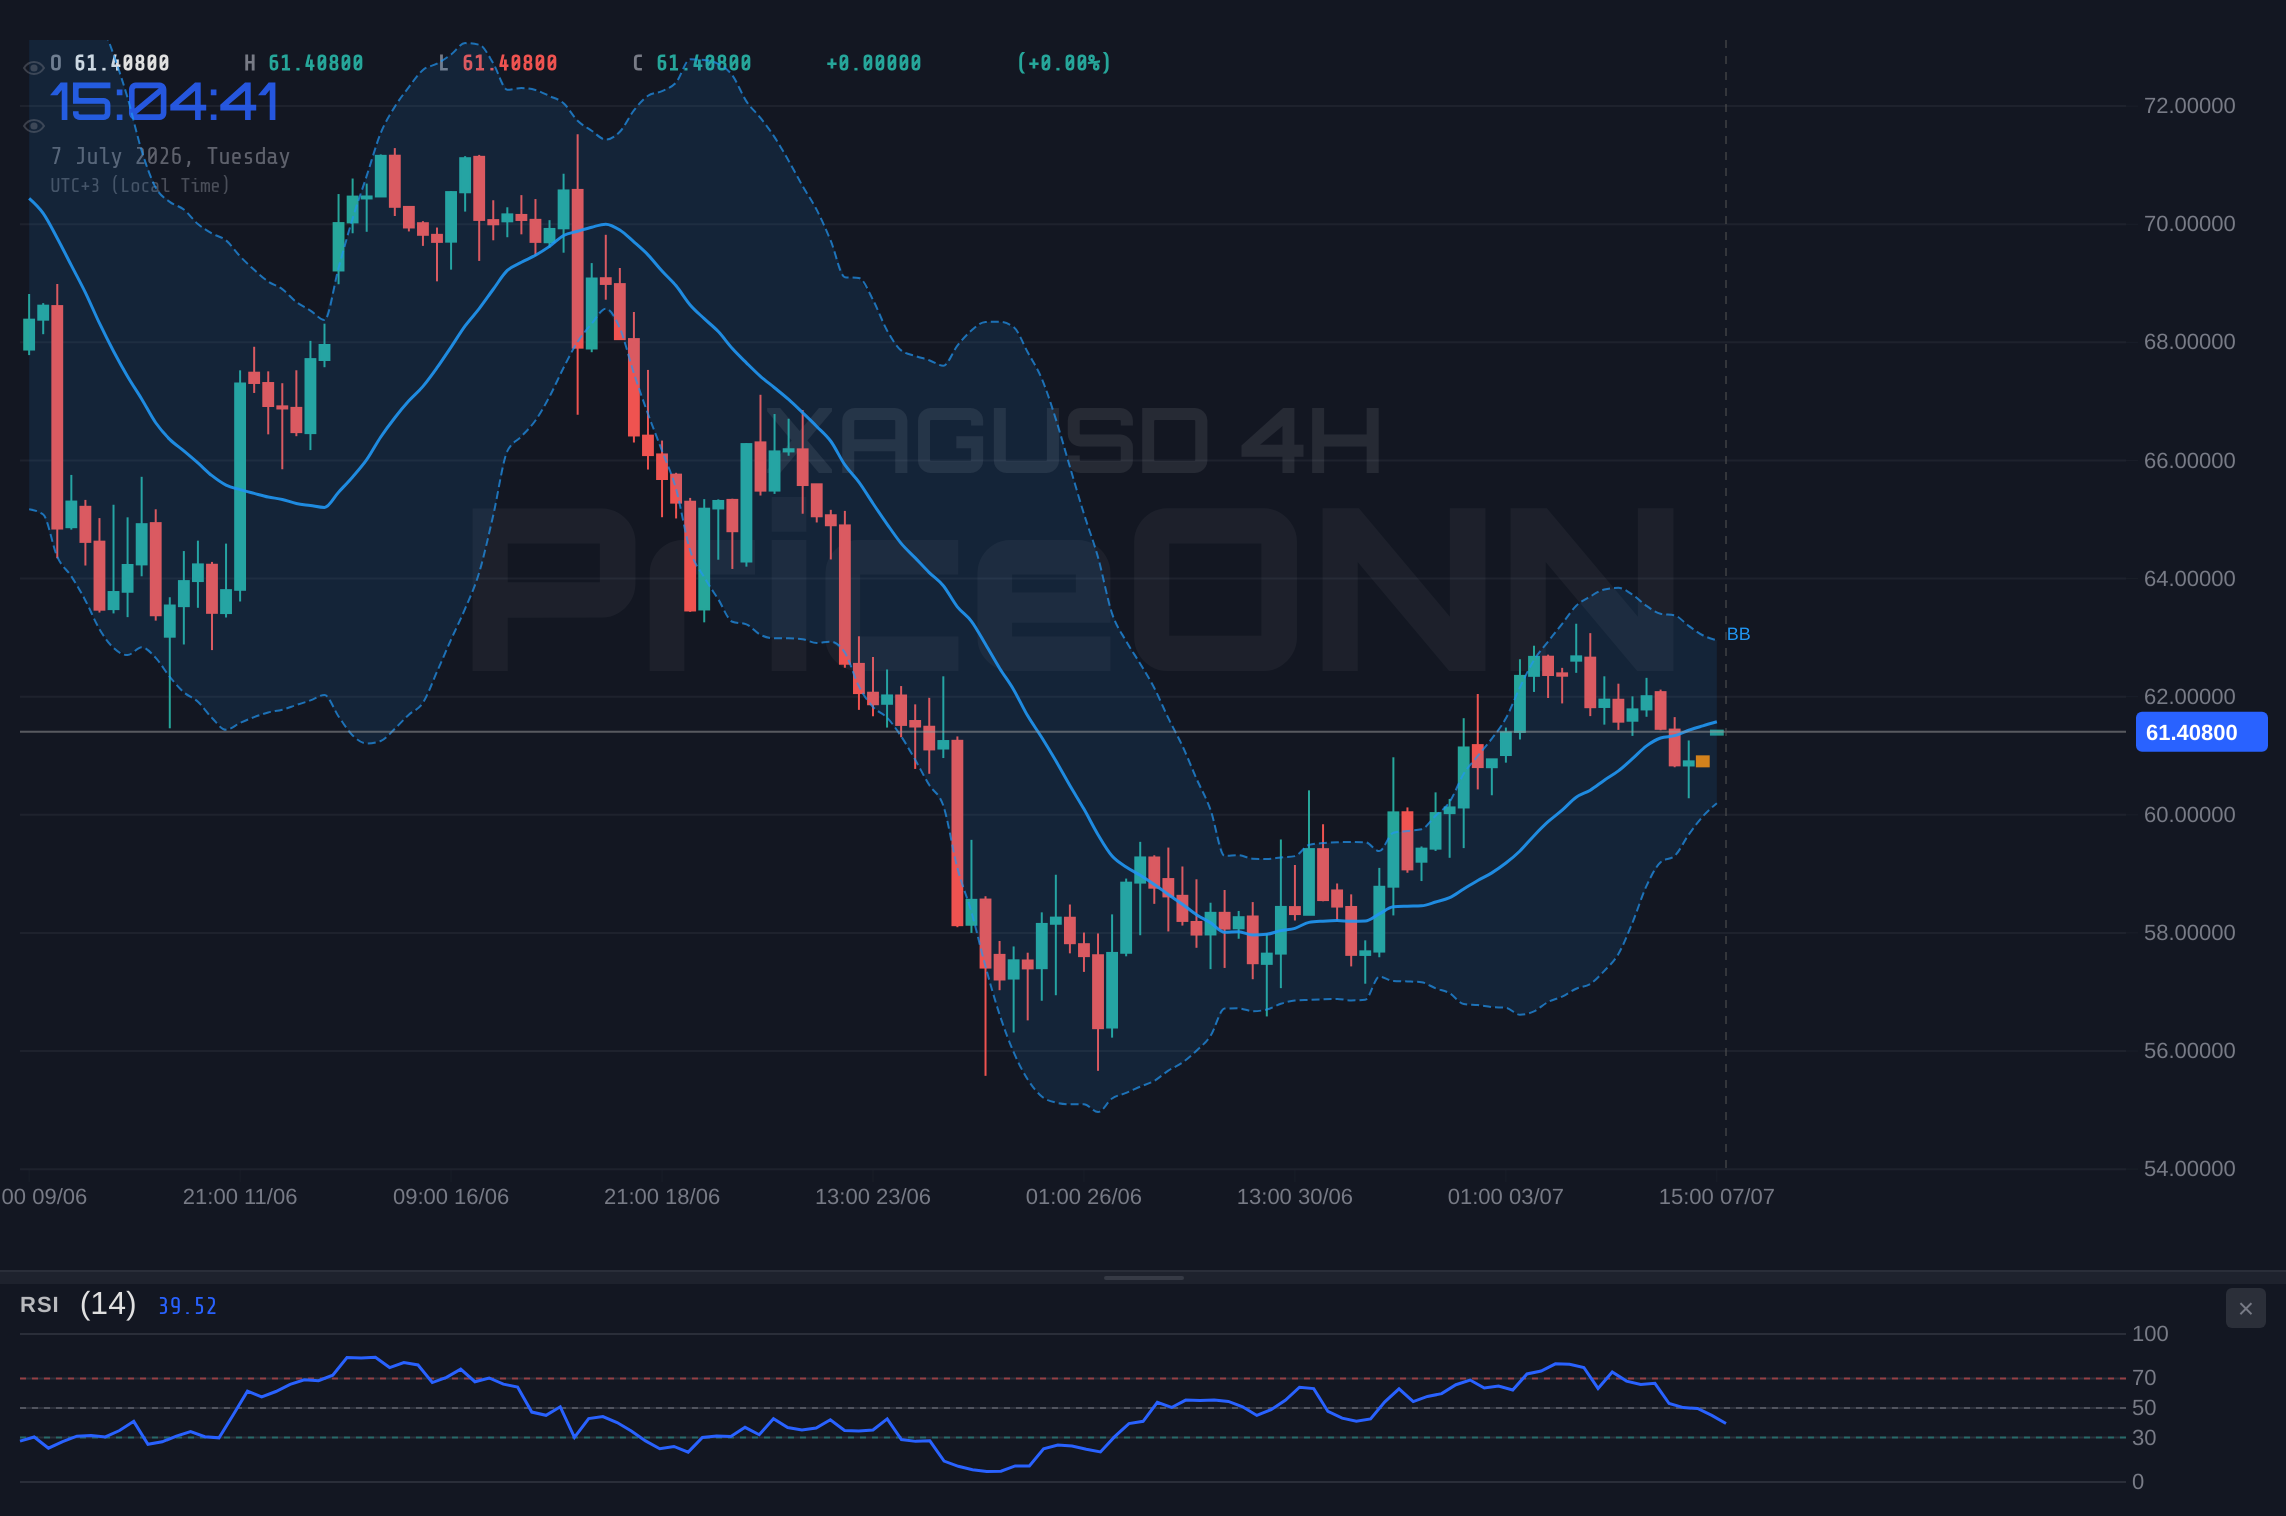Screen dimensions: 2286x1516
Task: Click the 60.00000 price axis label
Action: click(x=2189, y=815)
